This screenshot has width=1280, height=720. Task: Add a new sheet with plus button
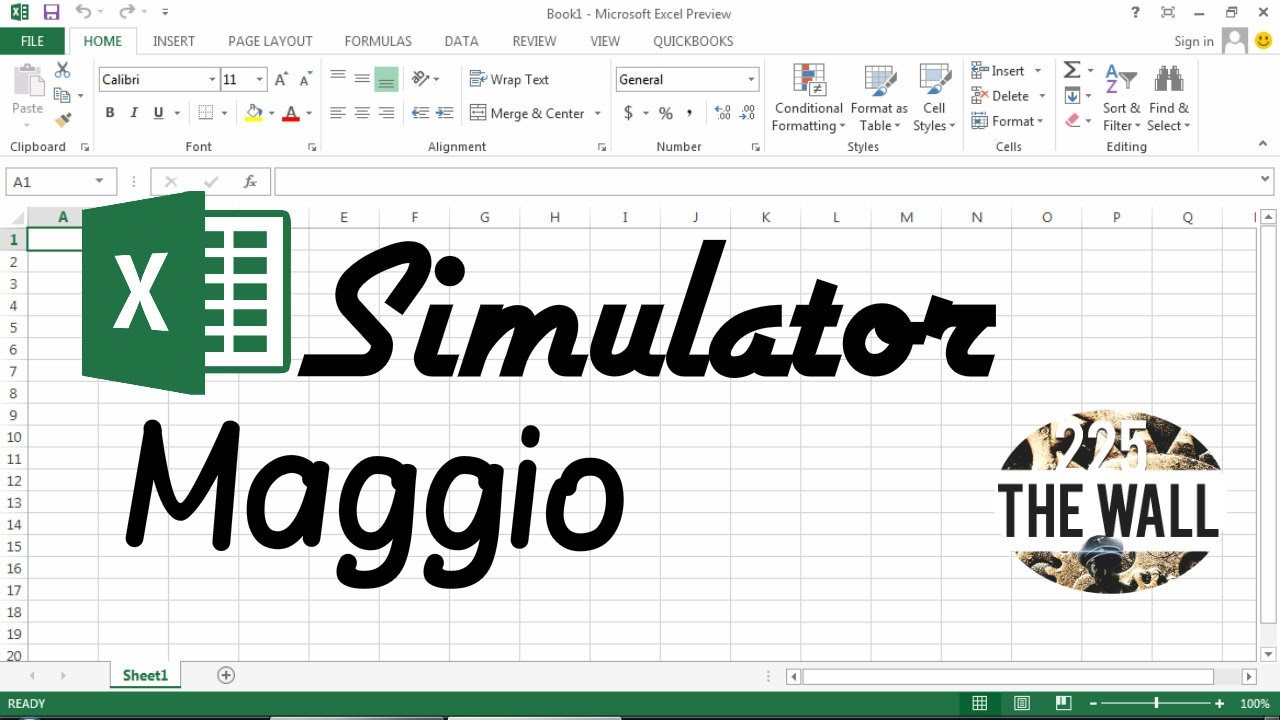point(226,675)
